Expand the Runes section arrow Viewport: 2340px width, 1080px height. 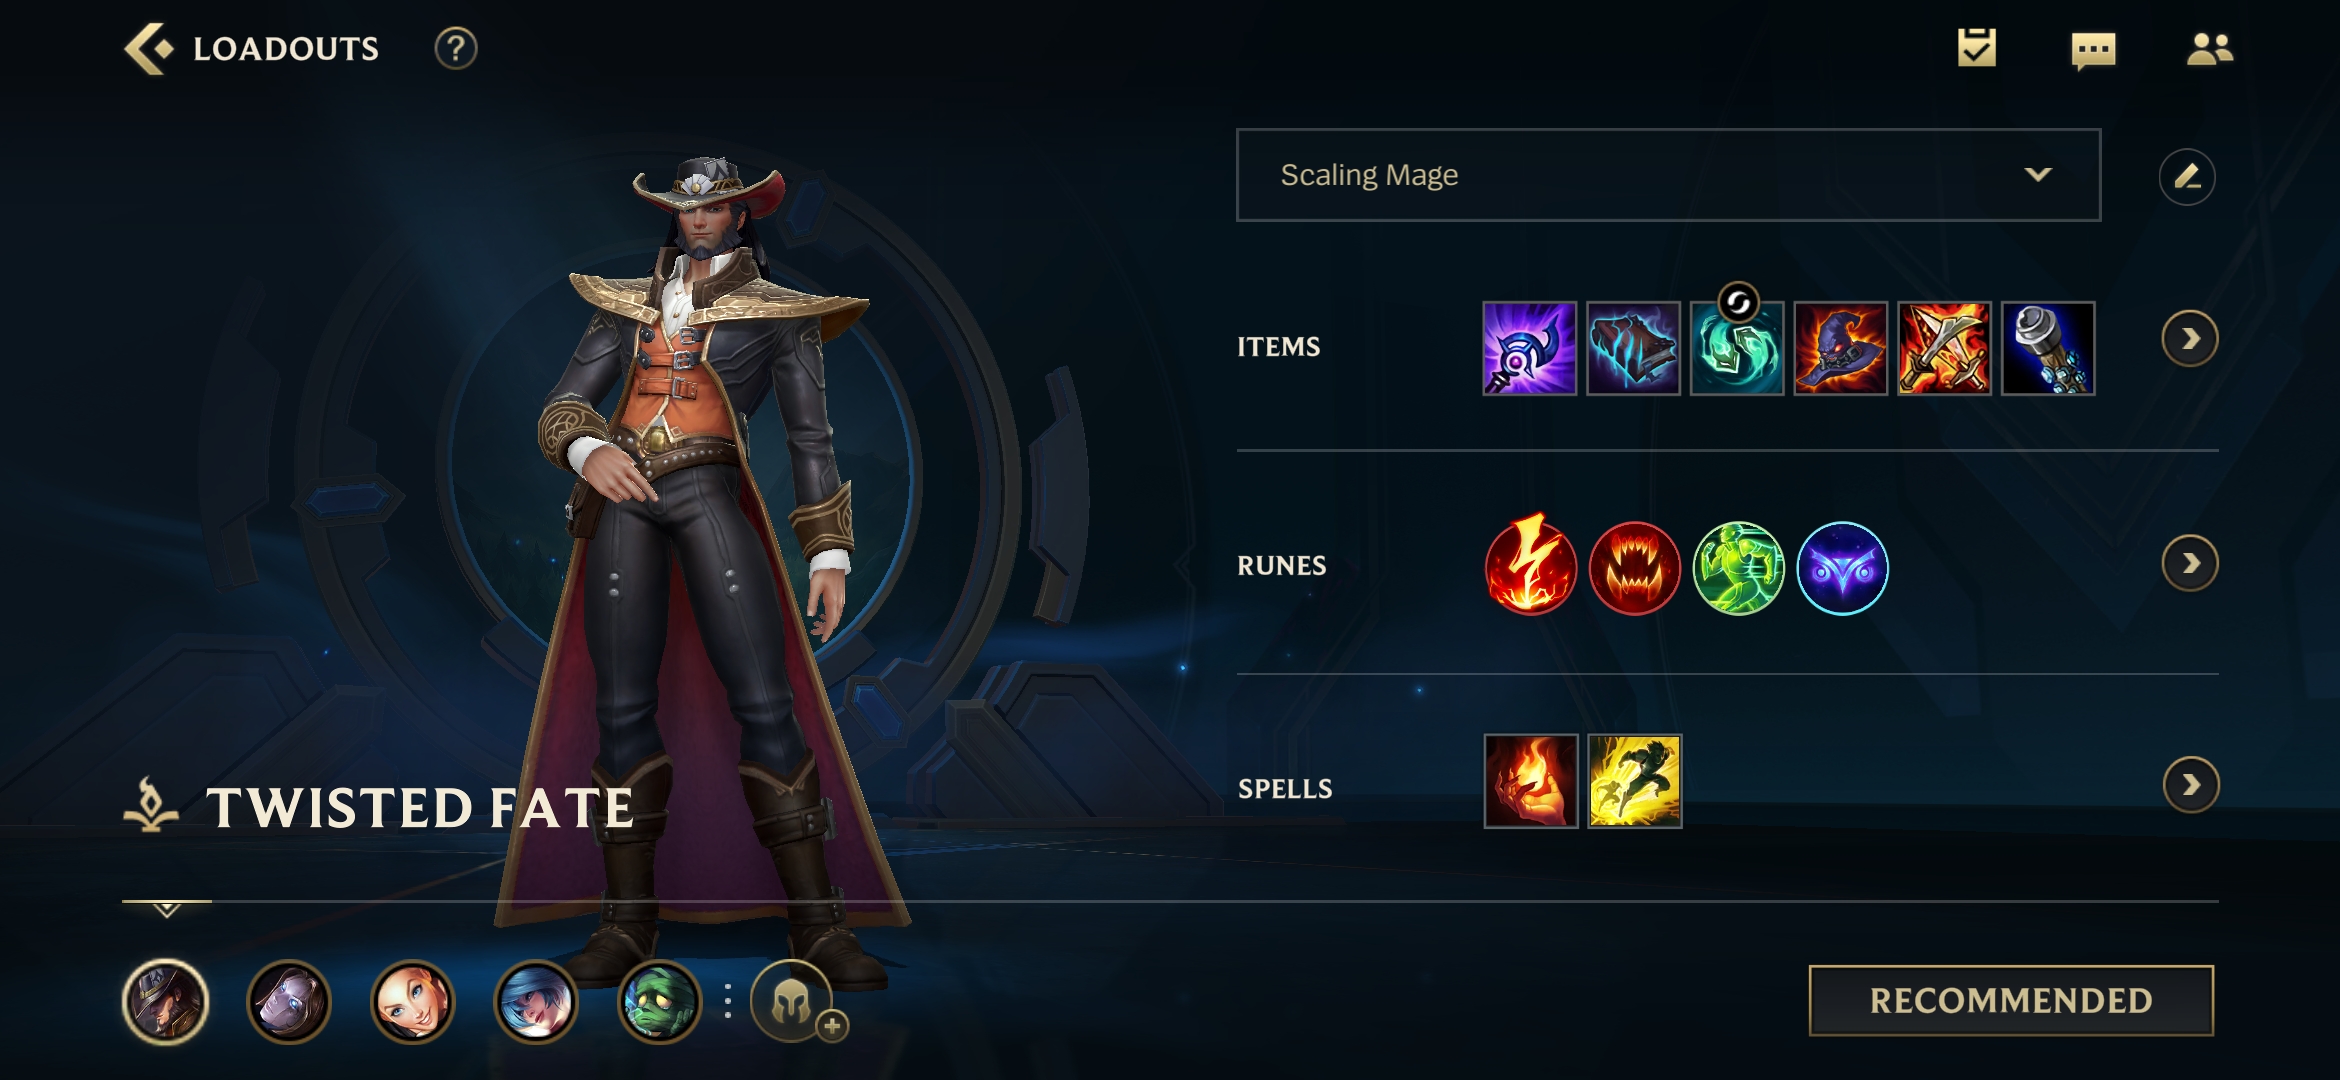pos(2189,564)
